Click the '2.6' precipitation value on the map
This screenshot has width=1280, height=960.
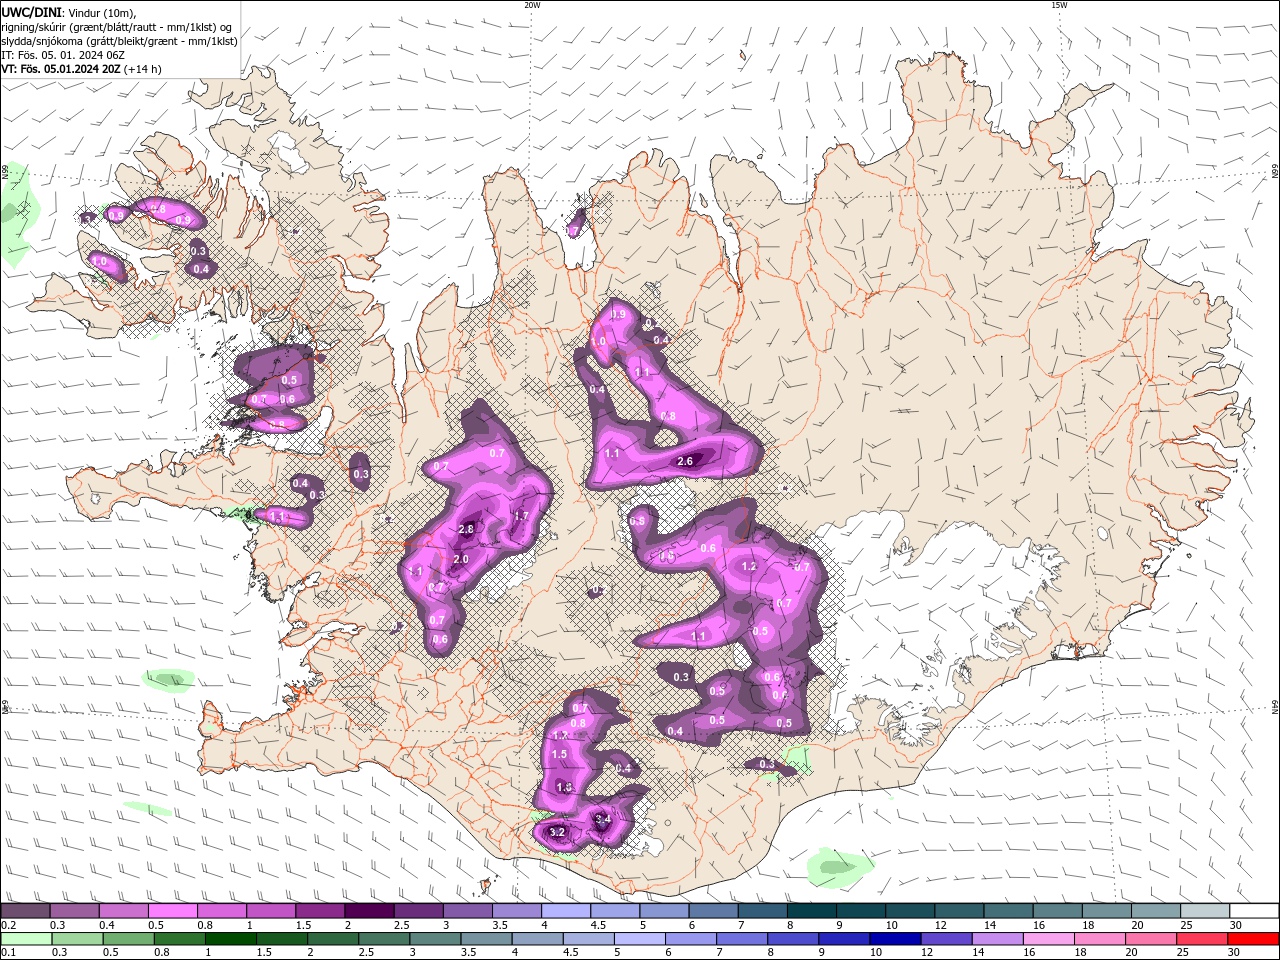(685, 461)
